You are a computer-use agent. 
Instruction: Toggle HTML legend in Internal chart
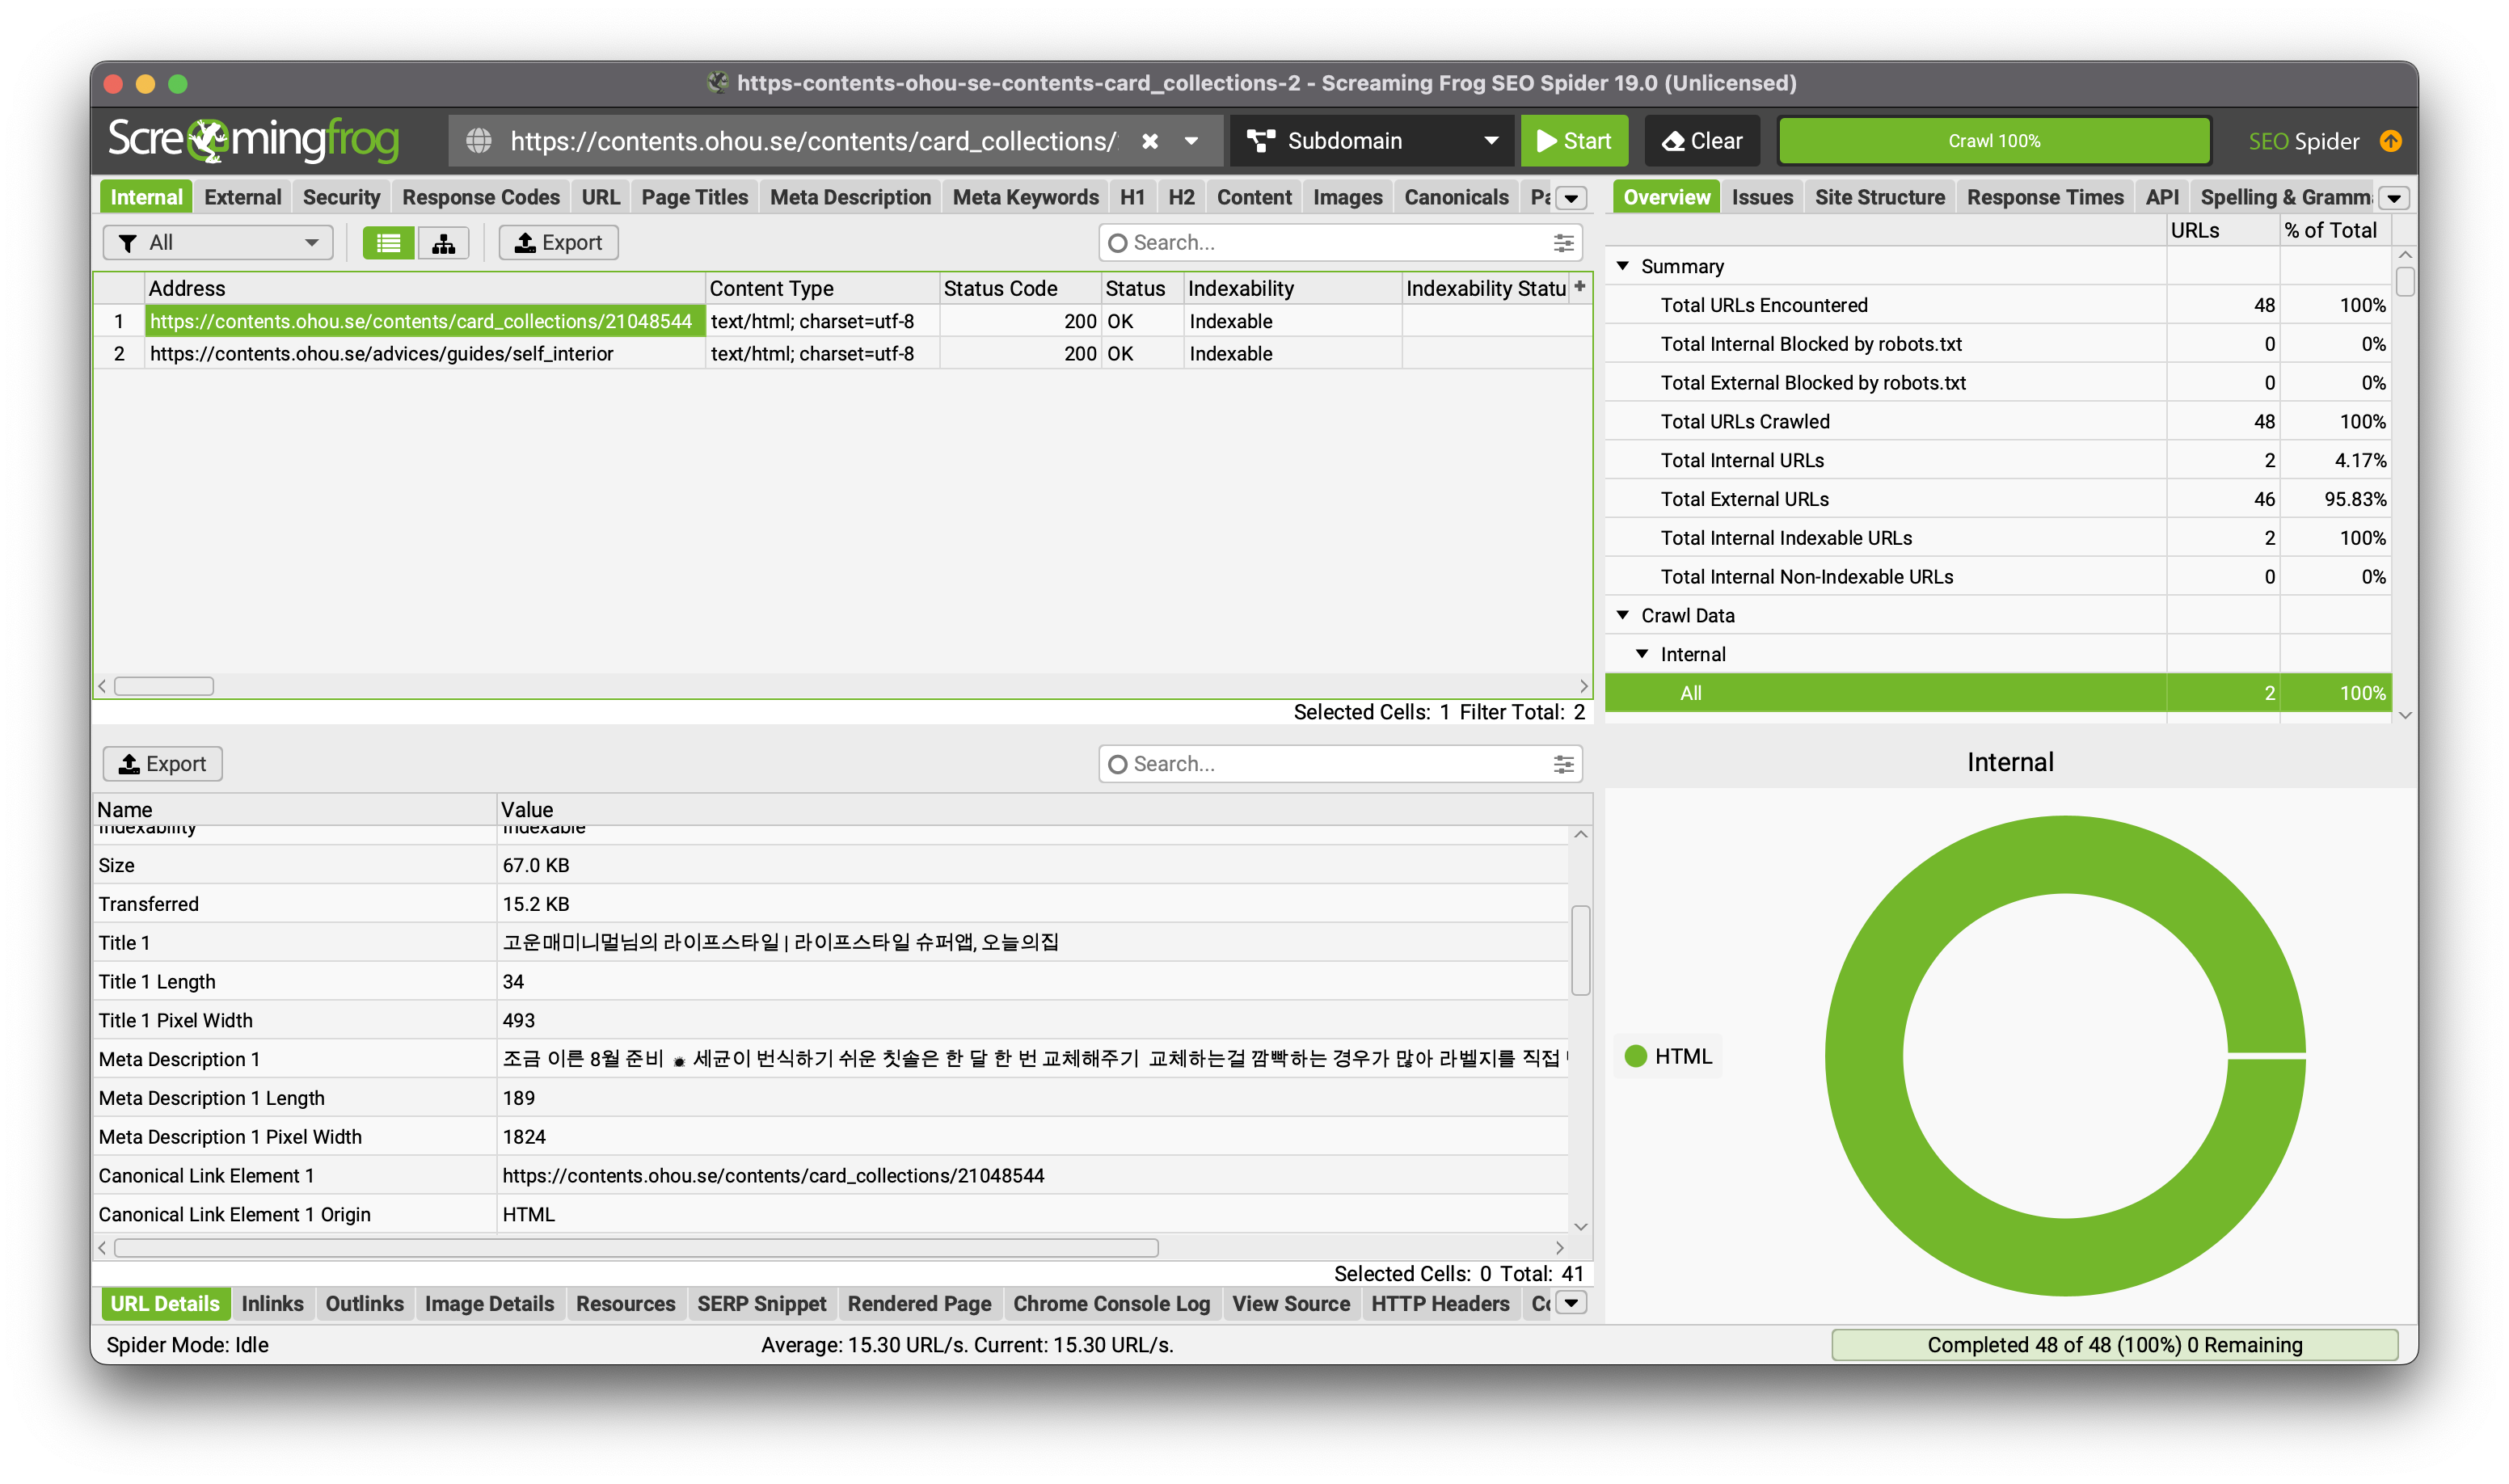(1668, 1056)
